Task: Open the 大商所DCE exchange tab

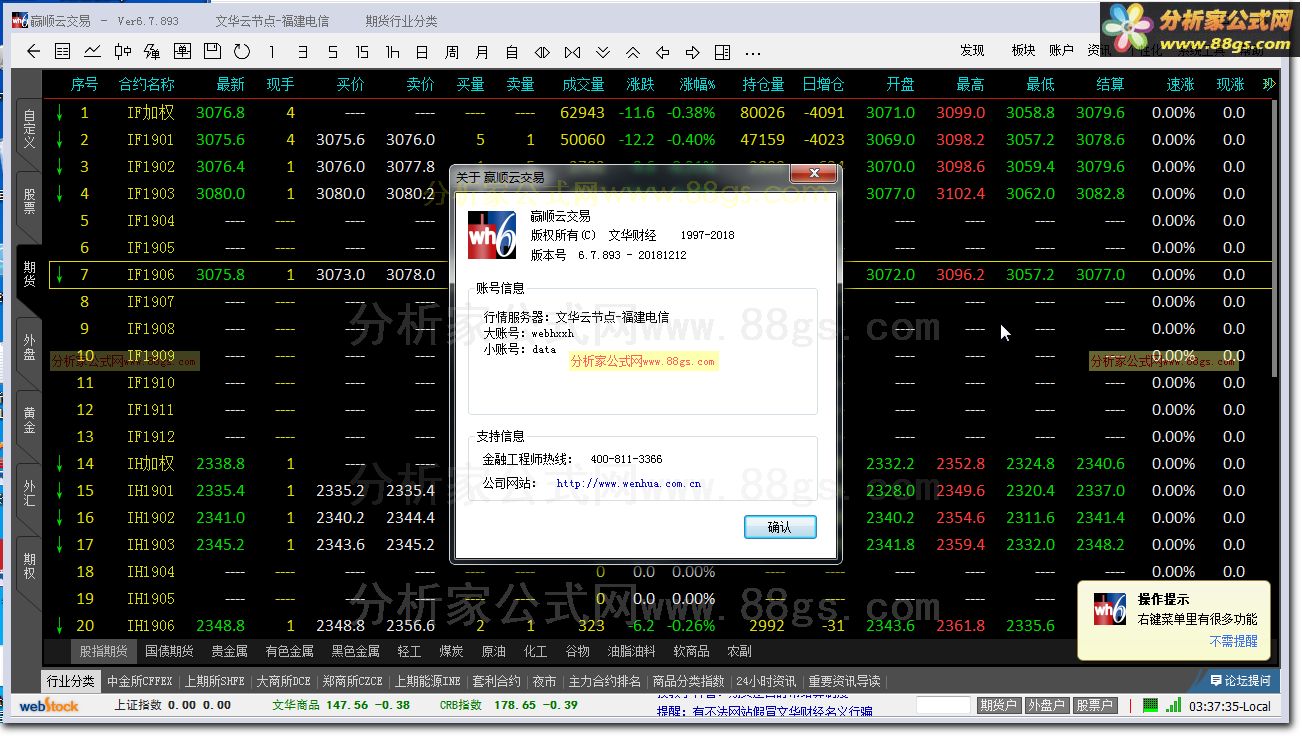Action: 283,681
